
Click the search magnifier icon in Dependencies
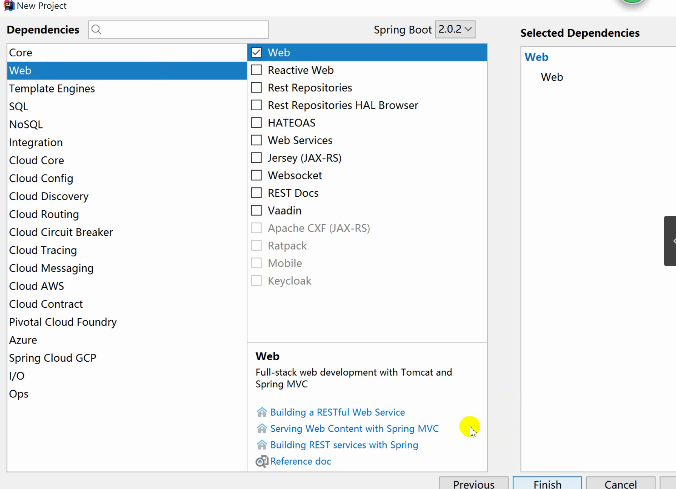pyautogui.click(x=97, y=29)
